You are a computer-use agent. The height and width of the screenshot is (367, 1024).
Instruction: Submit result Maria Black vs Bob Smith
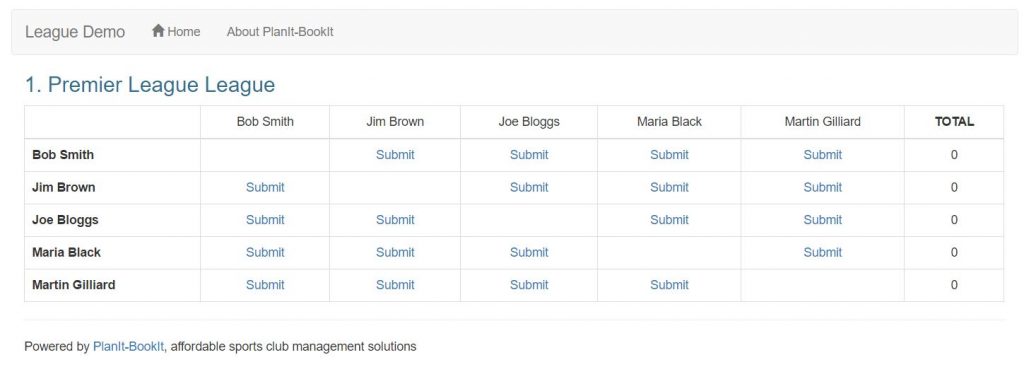[265, 252]
